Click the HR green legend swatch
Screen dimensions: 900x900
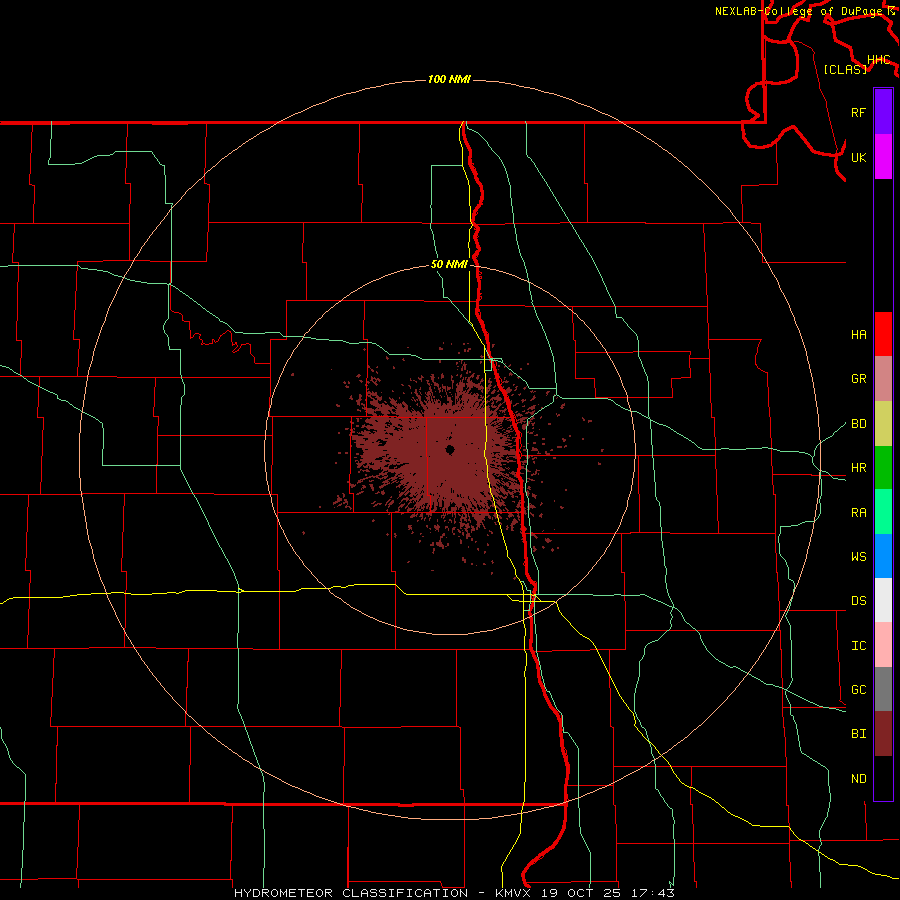pyautogui.click(x=883, y=468)
